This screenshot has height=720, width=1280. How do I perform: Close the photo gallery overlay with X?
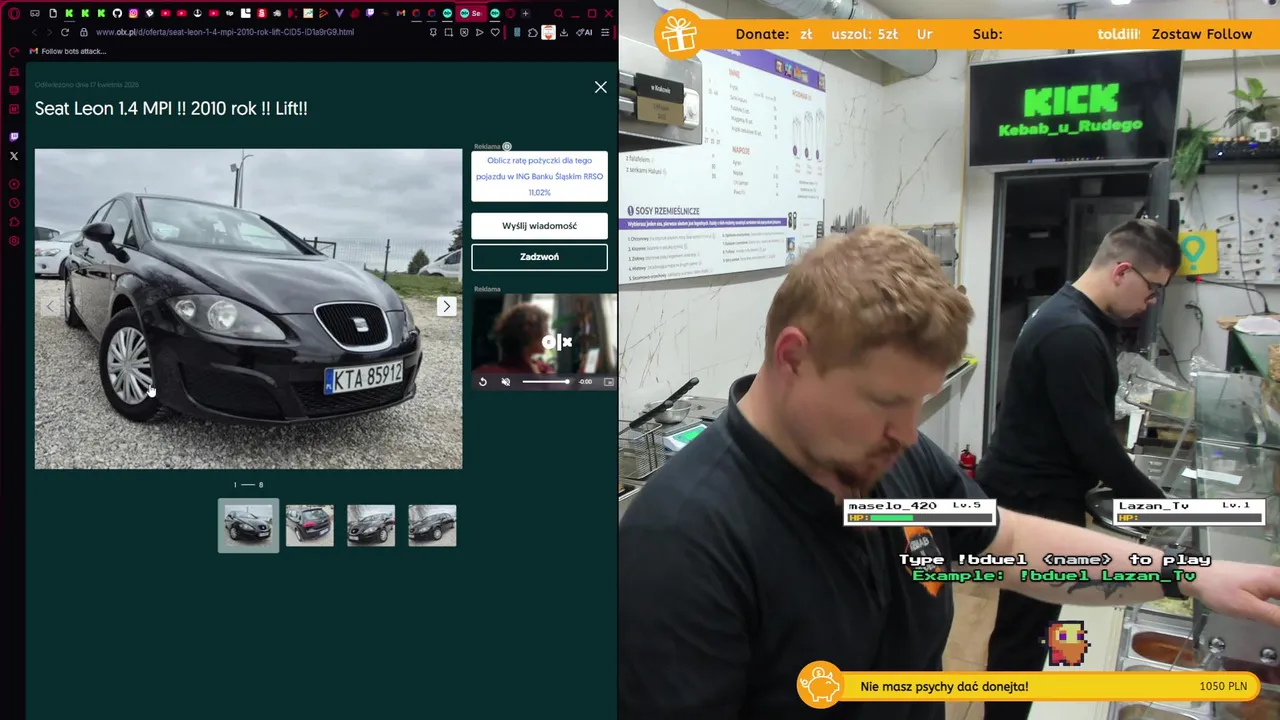click(x=600, y=87)
